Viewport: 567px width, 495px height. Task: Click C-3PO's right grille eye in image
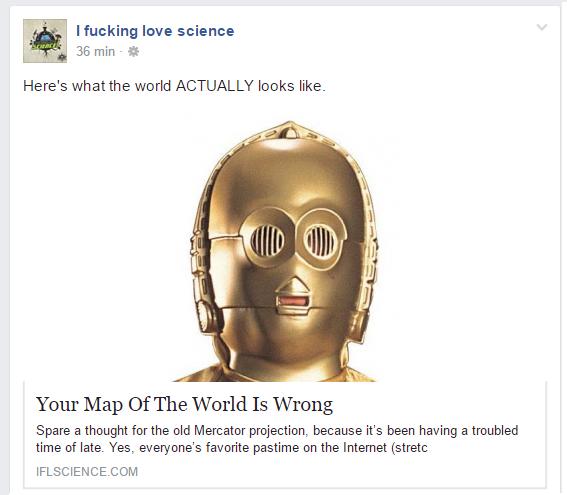click(x=321, y=240)
